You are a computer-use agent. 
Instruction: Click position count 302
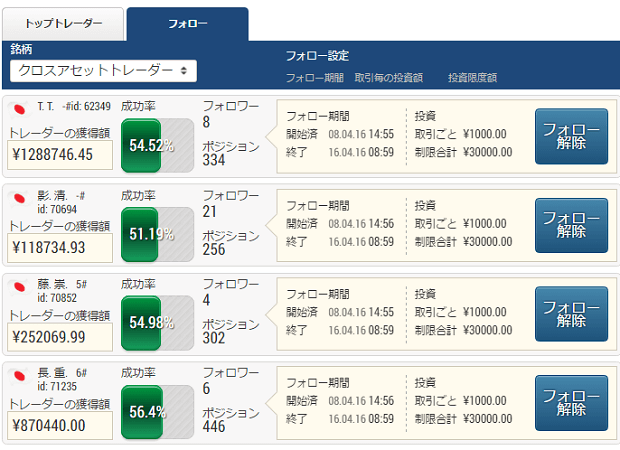[x=214, y=338]
